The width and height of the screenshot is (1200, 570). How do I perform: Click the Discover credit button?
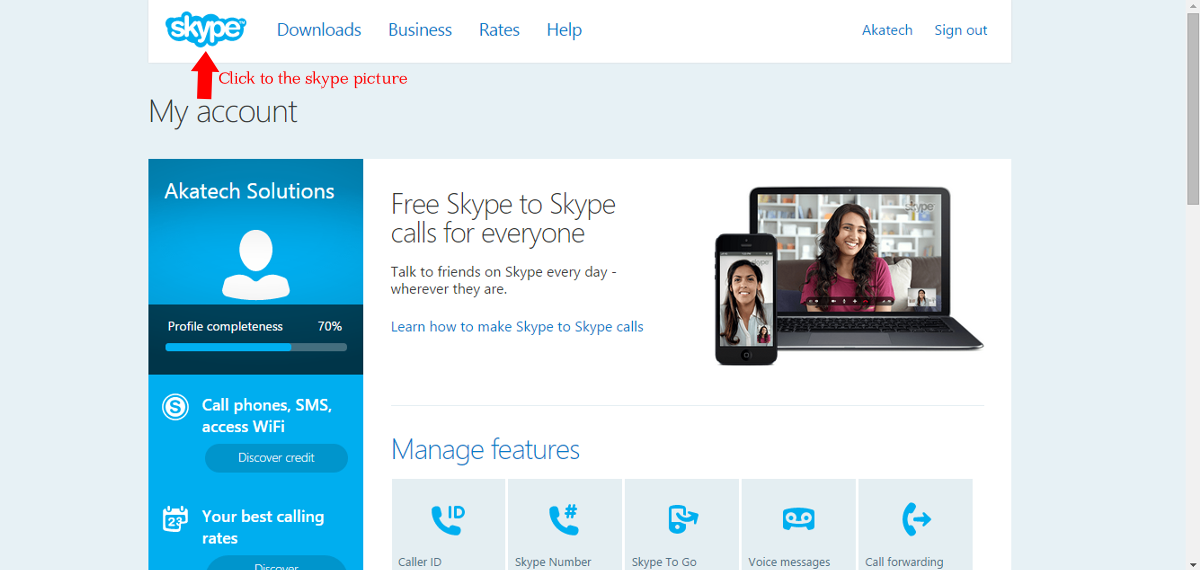[x=276, y=458]
